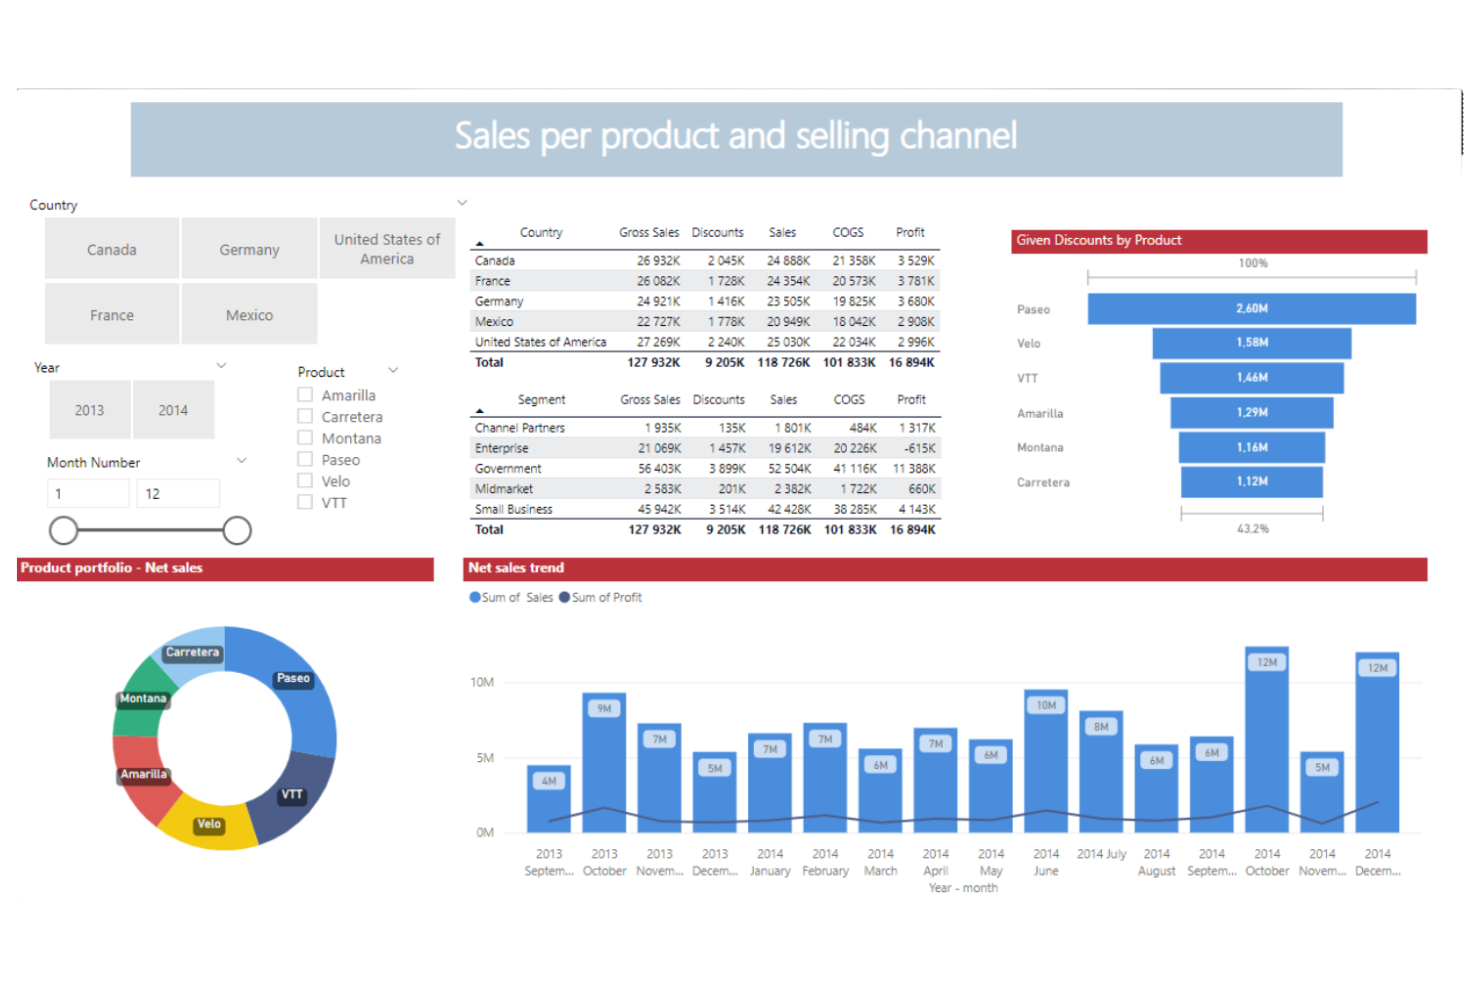Filter data by Germany
The image size is (1480, 987).
[x=248, y=248]
